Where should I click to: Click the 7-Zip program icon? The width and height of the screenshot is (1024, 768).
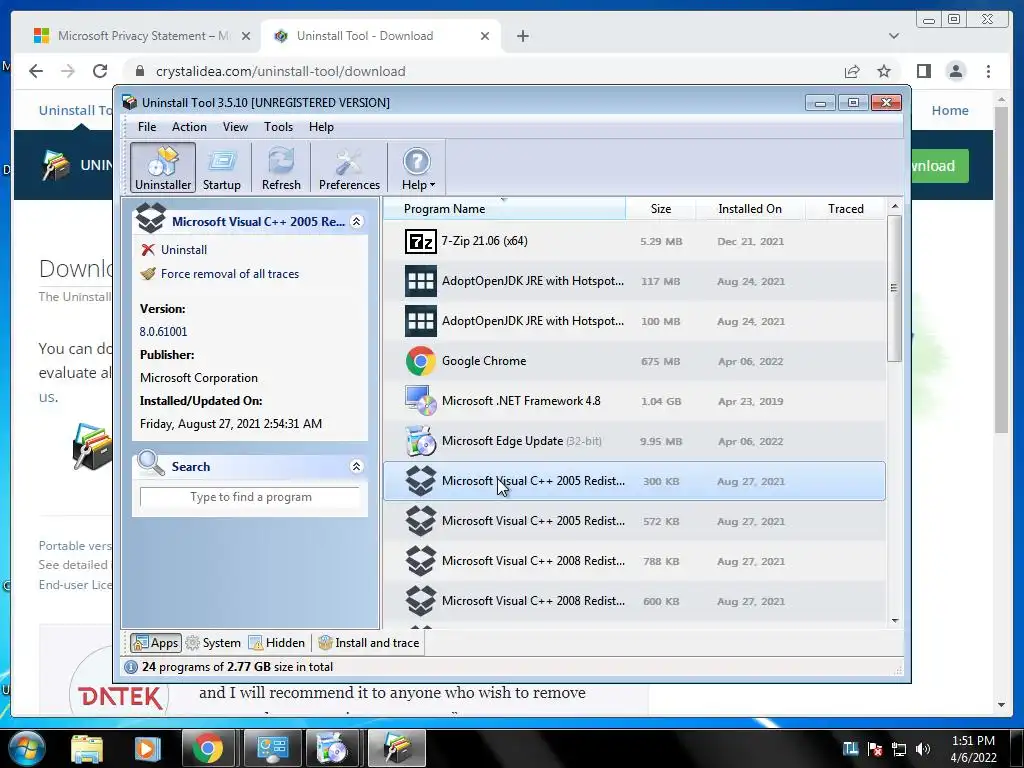(x=421, y=242)
